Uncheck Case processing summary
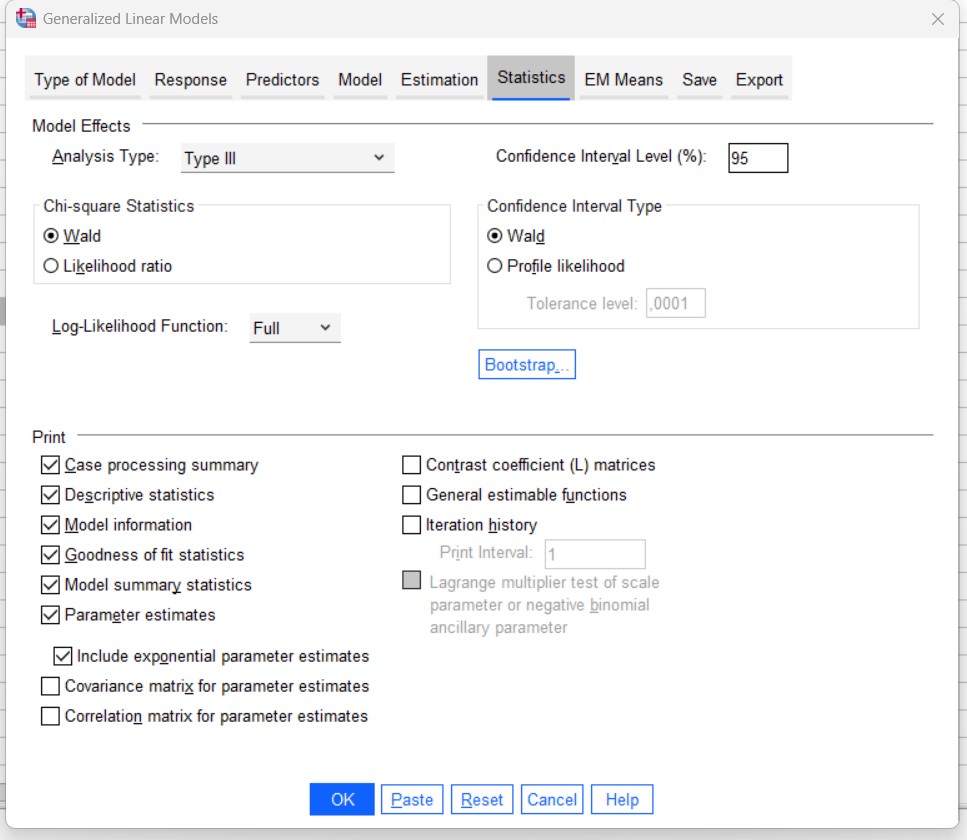 click(50, 465)
